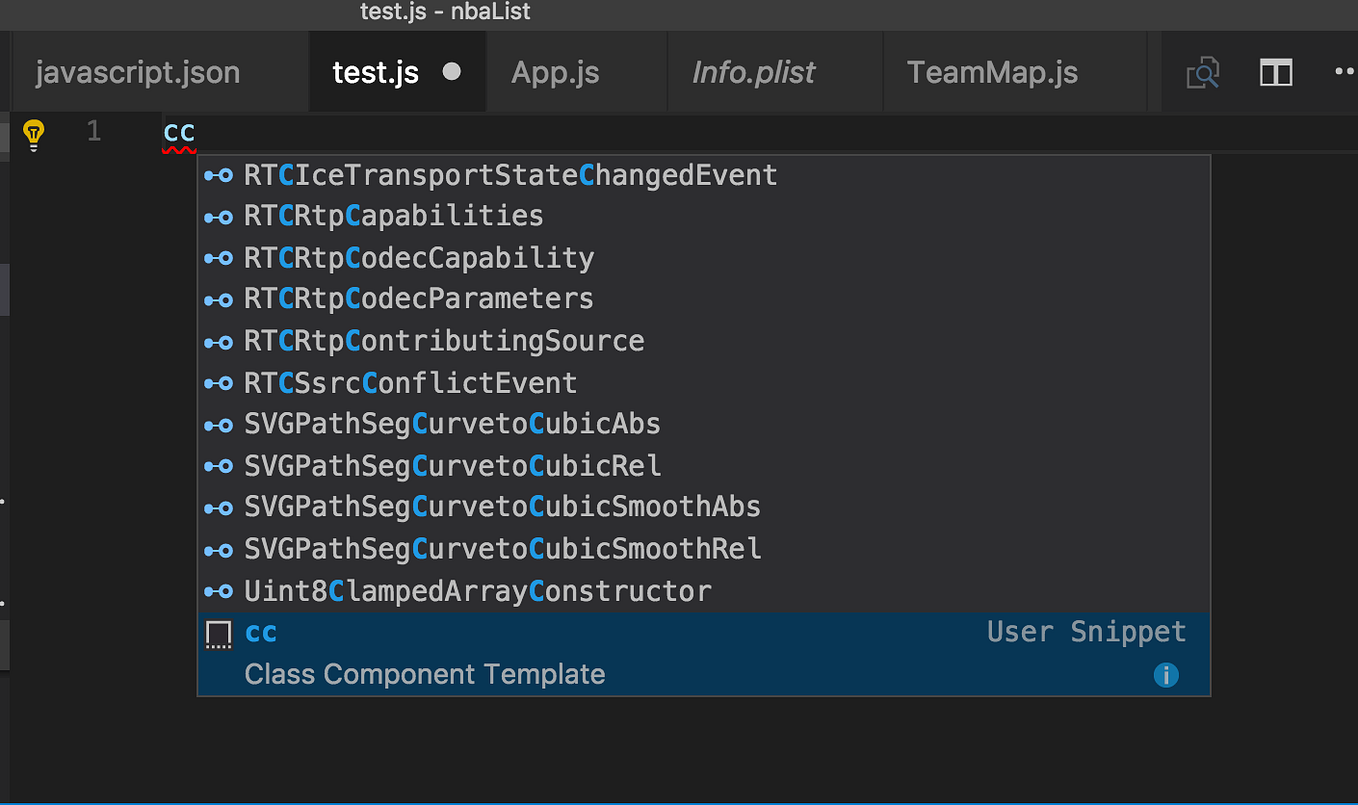Screen dimensions: 1358x805
Task: Click the snippet square icon beside cc
Action: 218,632
